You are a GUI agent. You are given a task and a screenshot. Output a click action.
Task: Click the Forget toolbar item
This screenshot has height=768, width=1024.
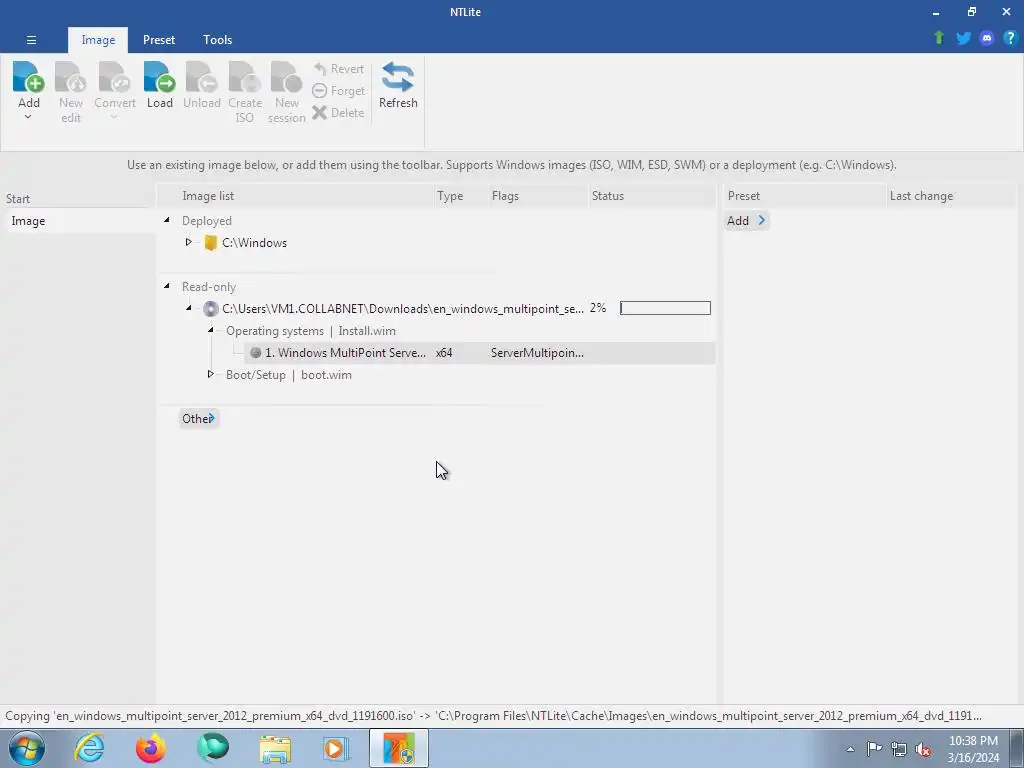[x=339, y=91]
